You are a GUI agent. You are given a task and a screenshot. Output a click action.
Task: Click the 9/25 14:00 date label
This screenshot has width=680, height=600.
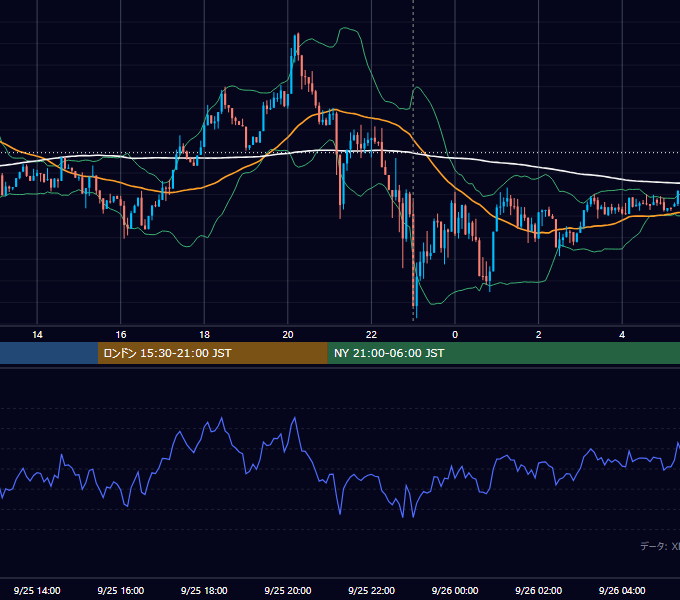(x=37, y=590)
